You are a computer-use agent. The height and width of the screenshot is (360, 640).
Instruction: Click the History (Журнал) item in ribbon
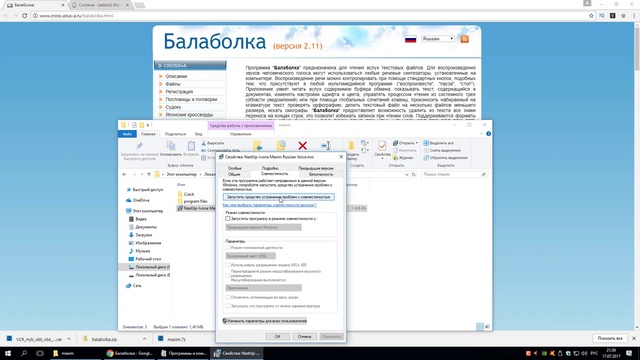pyautogui.click(x=403, y=158)
